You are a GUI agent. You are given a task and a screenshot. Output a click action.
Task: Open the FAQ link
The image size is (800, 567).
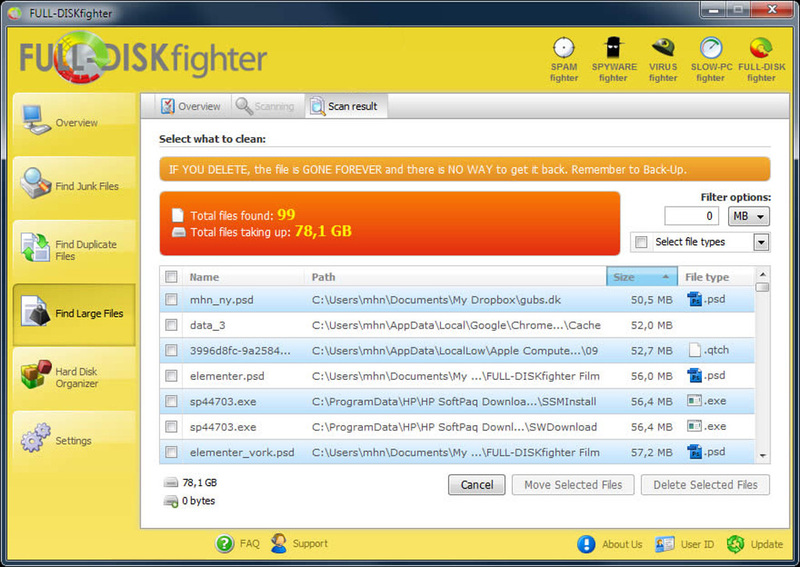point(249,544)
